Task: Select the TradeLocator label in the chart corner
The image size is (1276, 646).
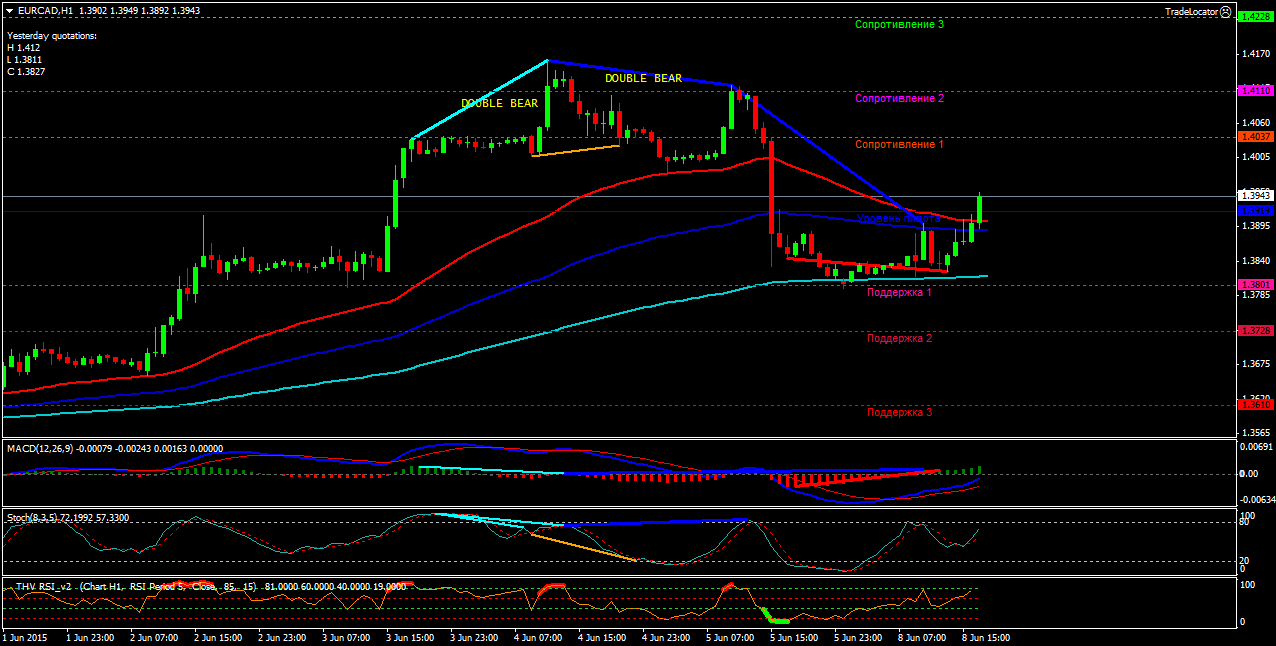Action: click(x=1191, y=11)
